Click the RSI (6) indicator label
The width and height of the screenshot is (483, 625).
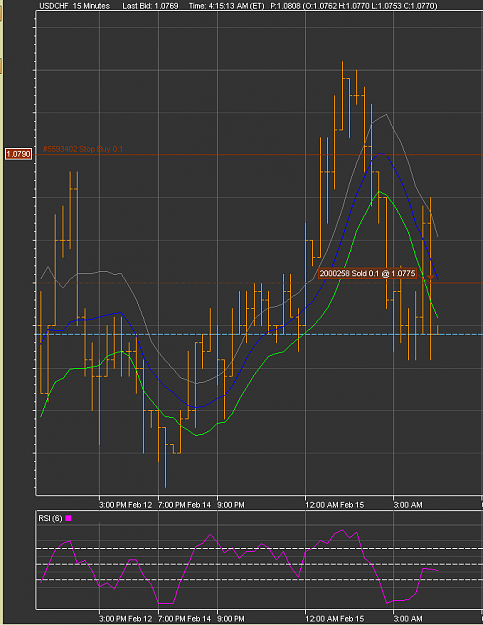[x=50, y=518]
